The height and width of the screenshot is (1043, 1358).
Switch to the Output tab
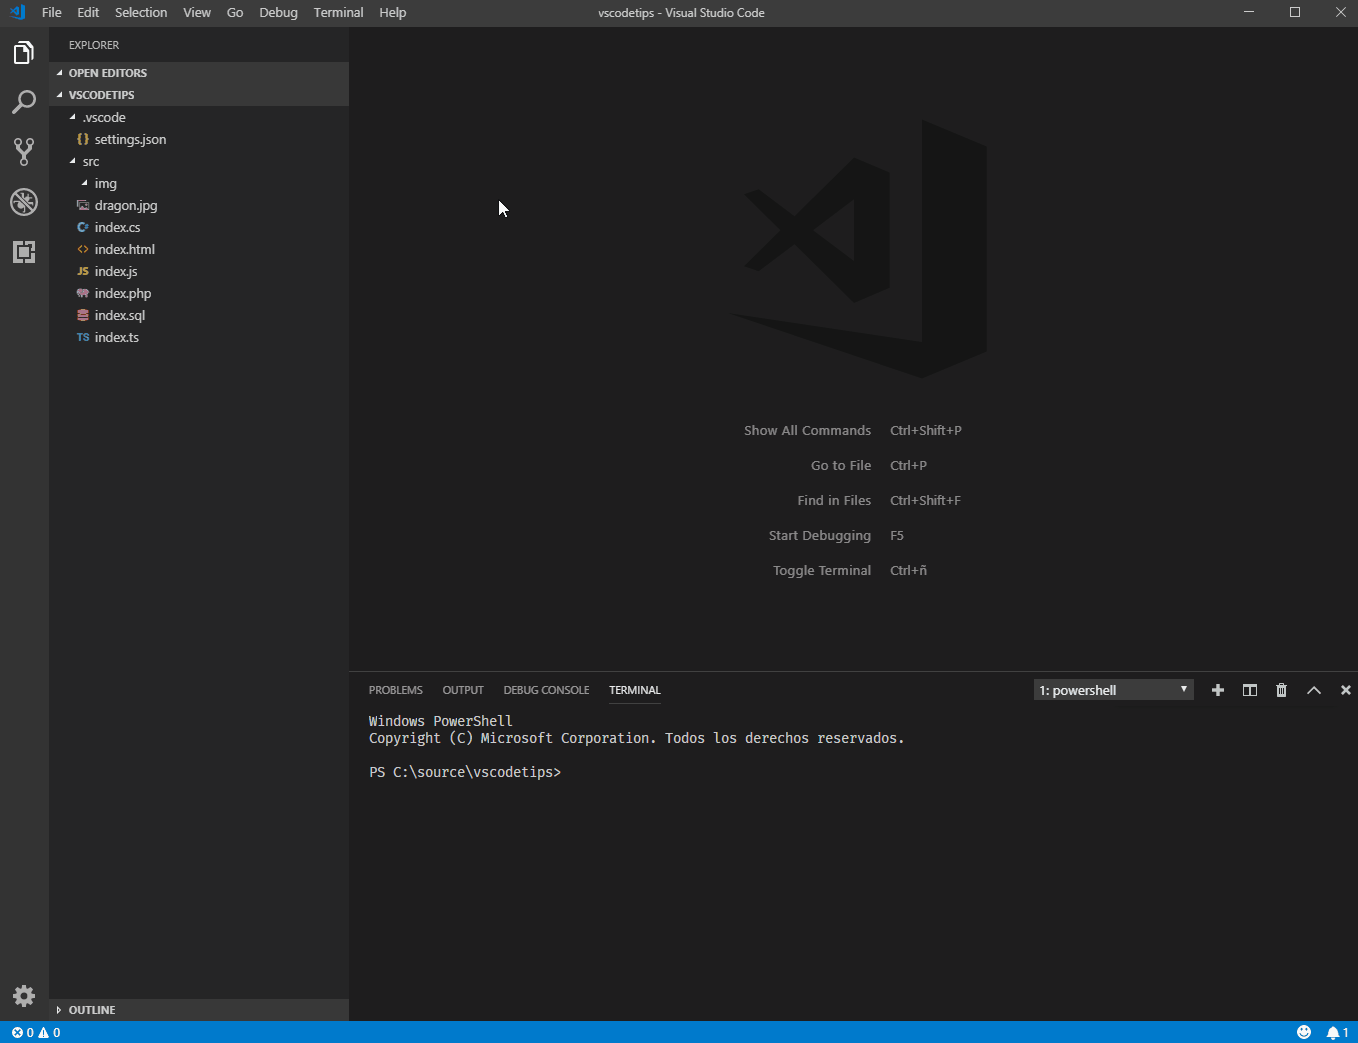coord(463,690)
